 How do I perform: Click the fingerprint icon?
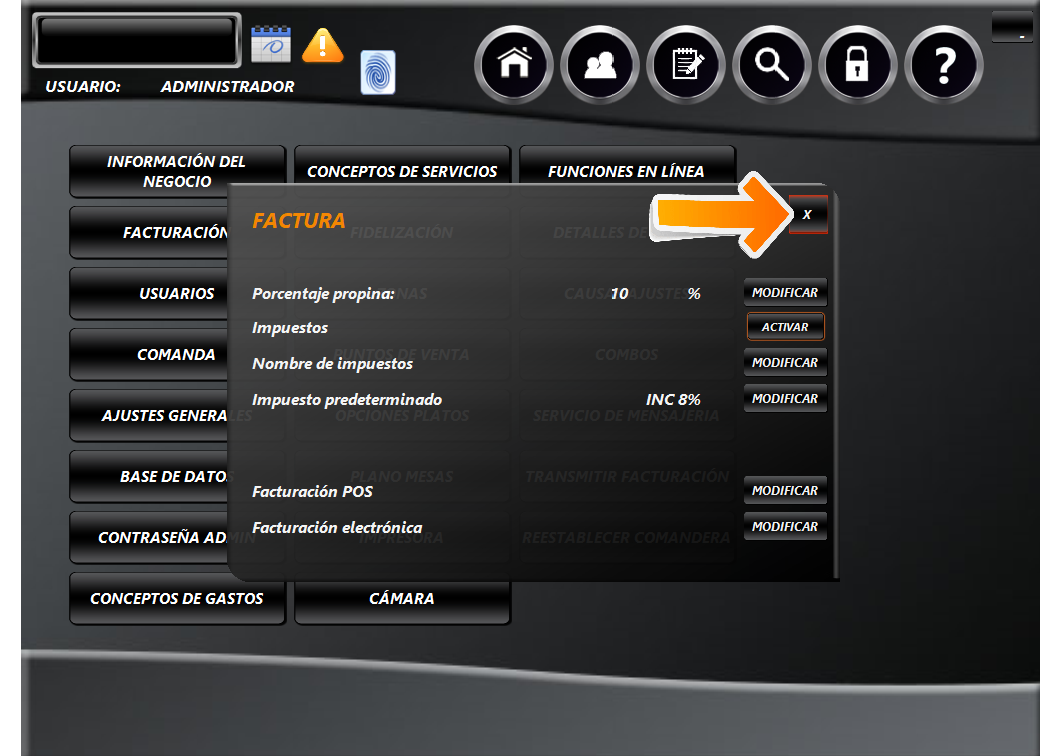378,73
